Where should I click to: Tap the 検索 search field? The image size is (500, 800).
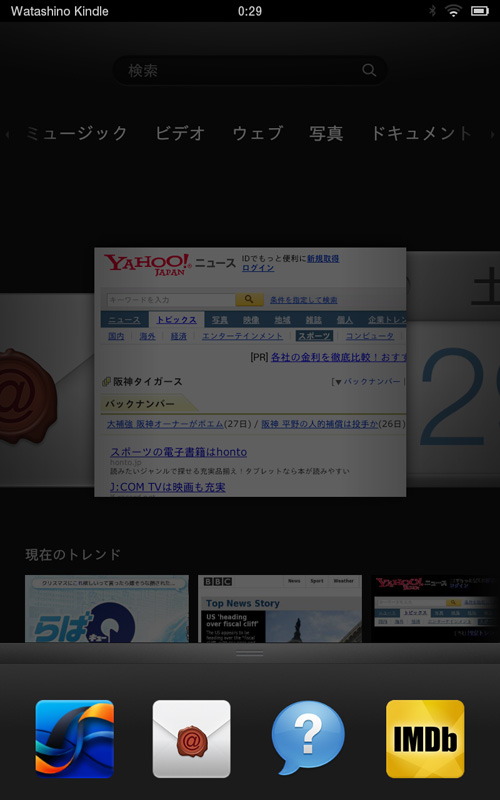tap(250, 70)
